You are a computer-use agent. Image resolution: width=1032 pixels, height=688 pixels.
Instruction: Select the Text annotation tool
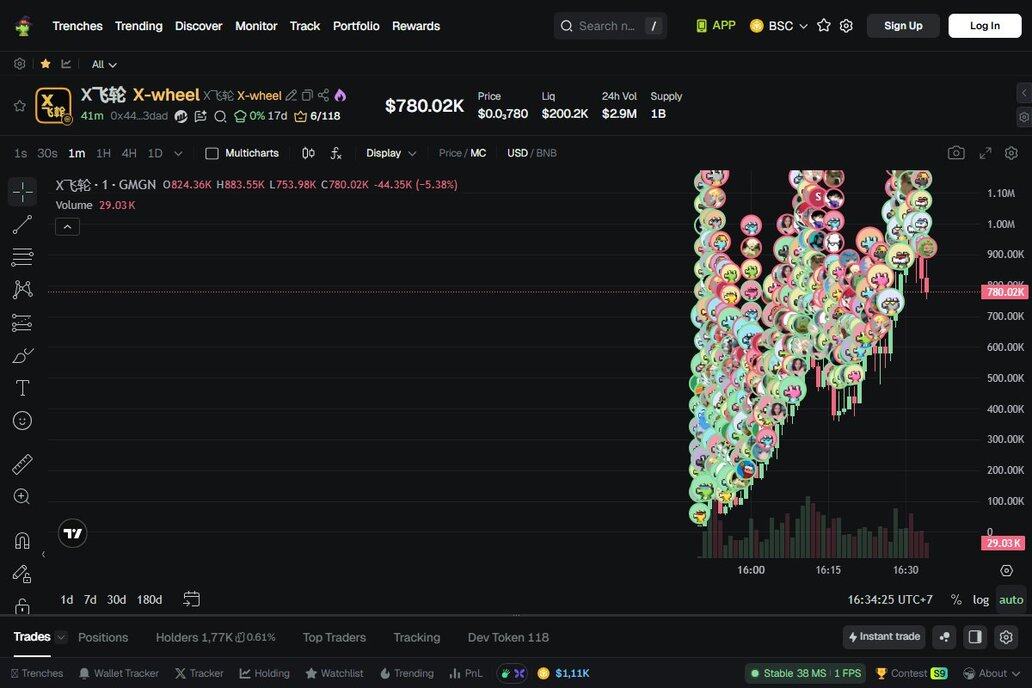click(x=22, y=388)
